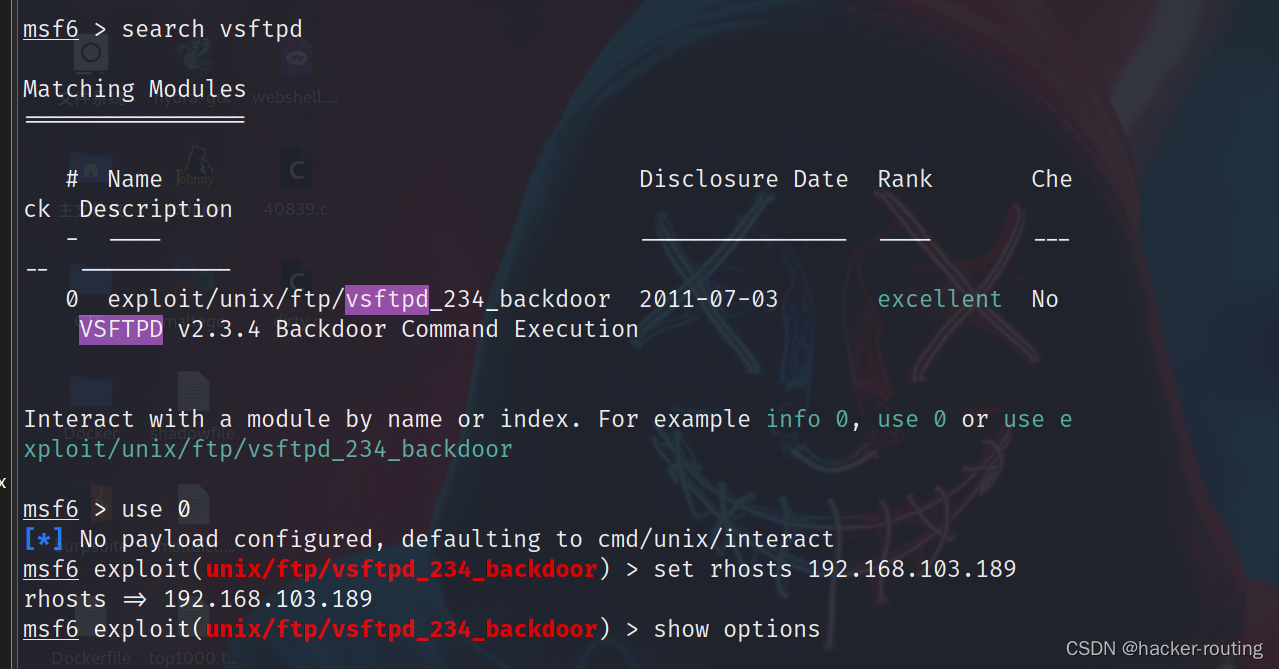
Task: Click the 'show options' command
Action: [x=737, y=629]
